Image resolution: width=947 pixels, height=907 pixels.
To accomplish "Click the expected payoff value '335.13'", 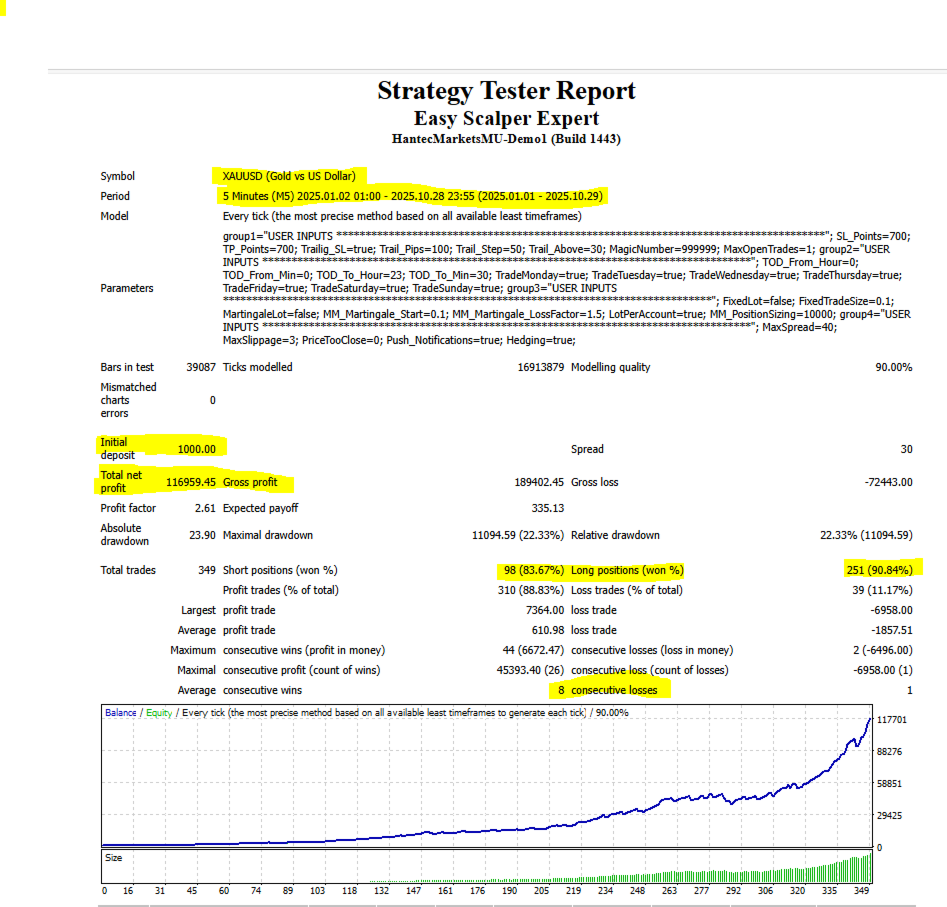I will 548,508.
